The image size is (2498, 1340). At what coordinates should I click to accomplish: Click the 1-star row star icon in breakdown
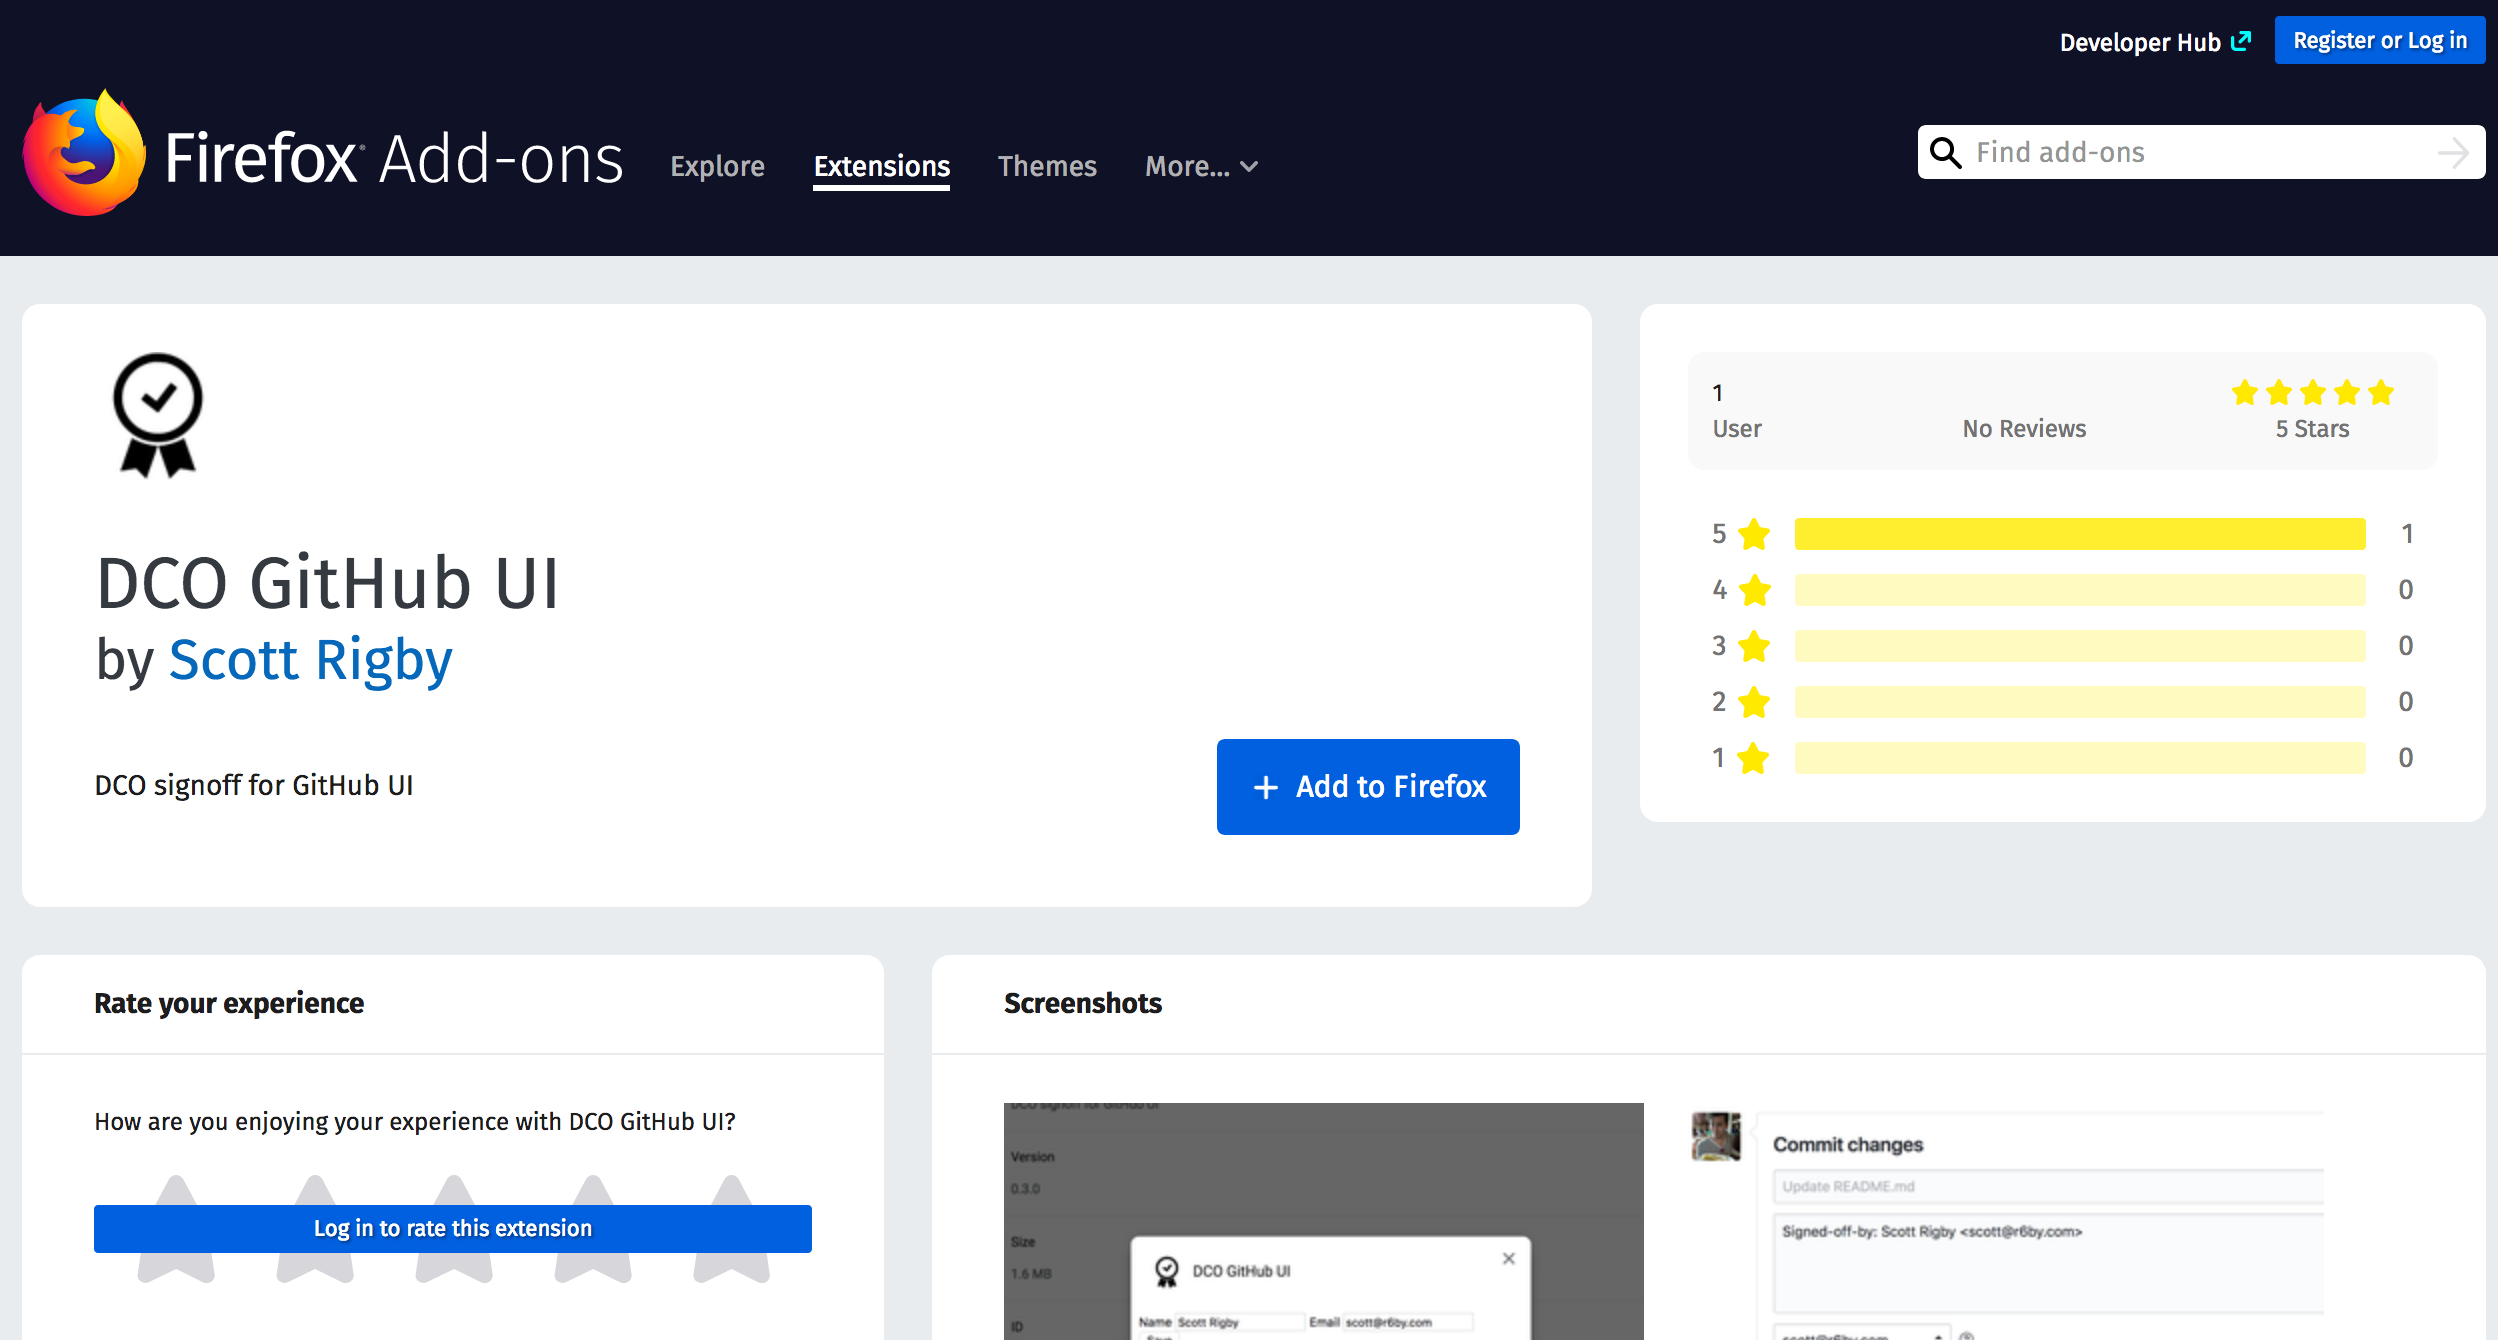[x=1755, y=758]
